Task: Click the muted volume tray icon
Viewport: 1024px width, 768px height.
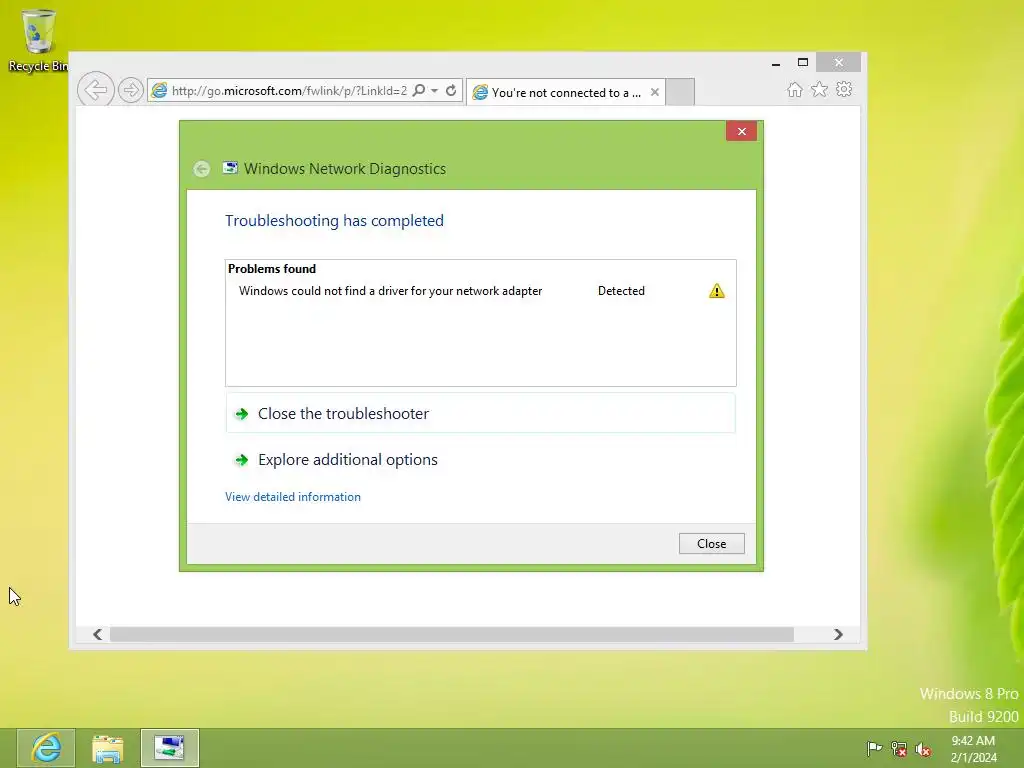Action: 923,749
